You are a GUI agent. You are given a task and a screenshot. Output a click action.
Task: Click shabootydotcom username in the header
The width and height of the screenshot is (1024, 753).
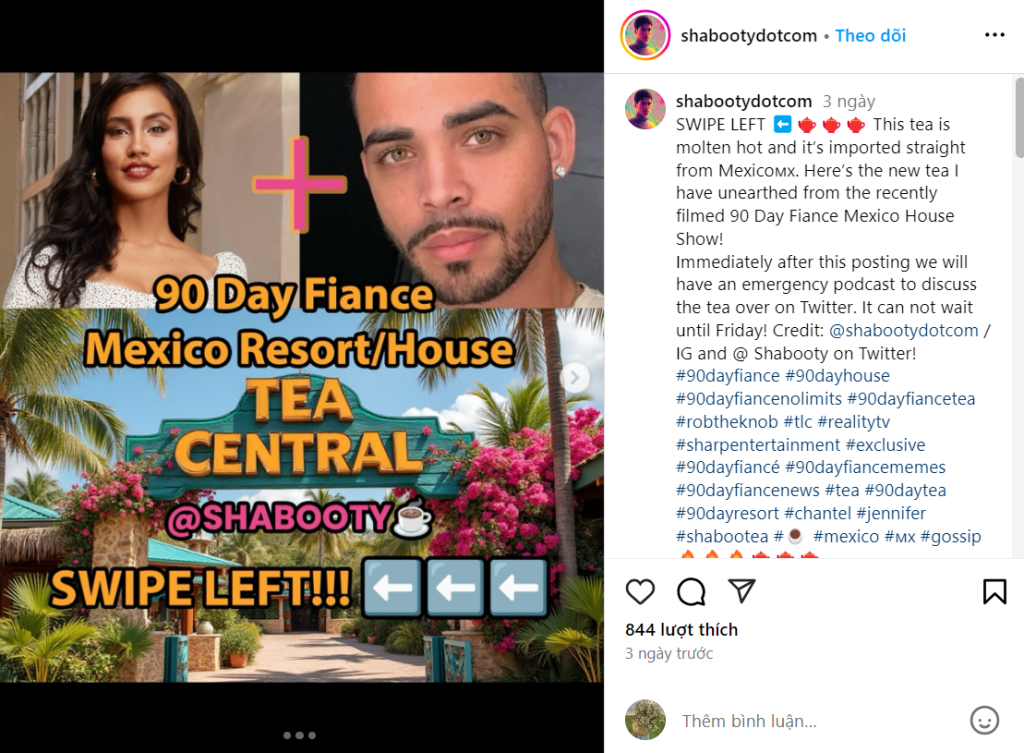pyautogui.click(x=748, y=35)
